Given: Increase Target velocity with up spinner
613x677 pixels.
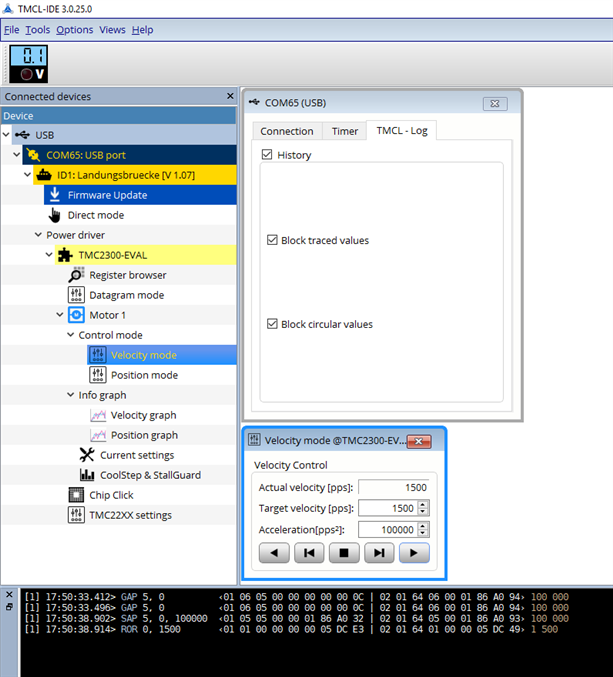Looking at the screenshot, I should coord(423,504).
